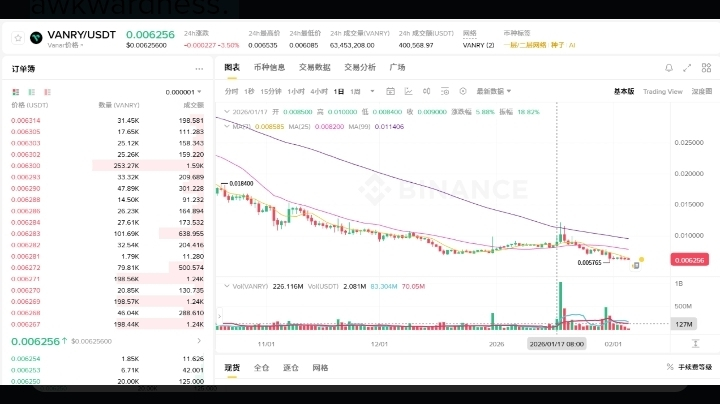Screen dimensions: 720x404
Task: Star VANRY/USDT as a favorite
Action: click(x=18, y=38)
